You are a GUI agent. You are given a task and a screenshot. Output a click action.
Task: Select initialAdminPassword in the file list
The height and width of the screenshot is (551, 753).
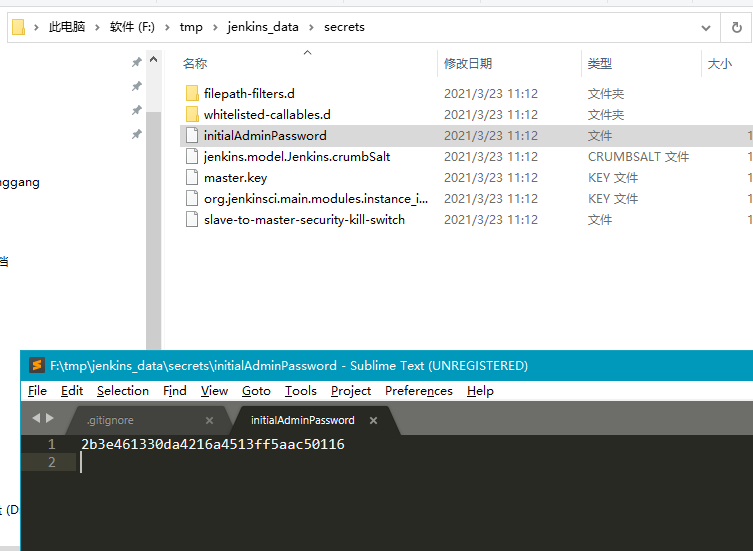265,135
